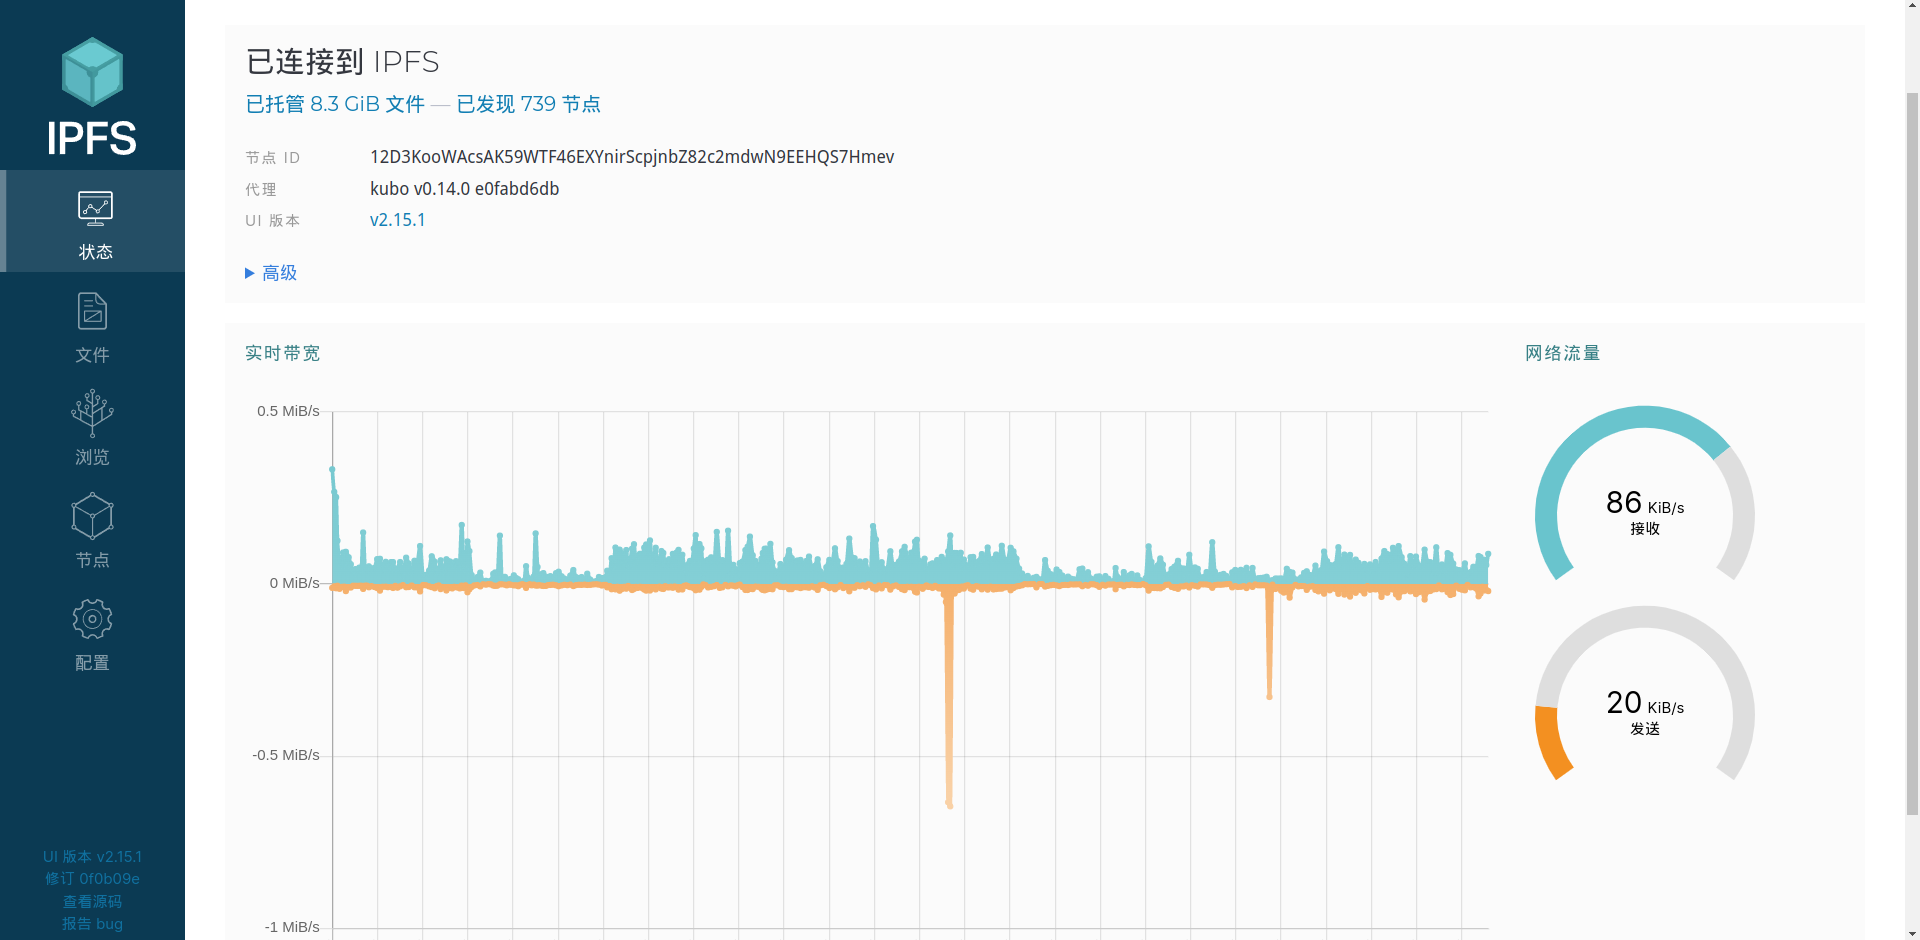
Task: Open the 配置 settings gear icon
Action: pyautogui.click(x=92, y=619)
